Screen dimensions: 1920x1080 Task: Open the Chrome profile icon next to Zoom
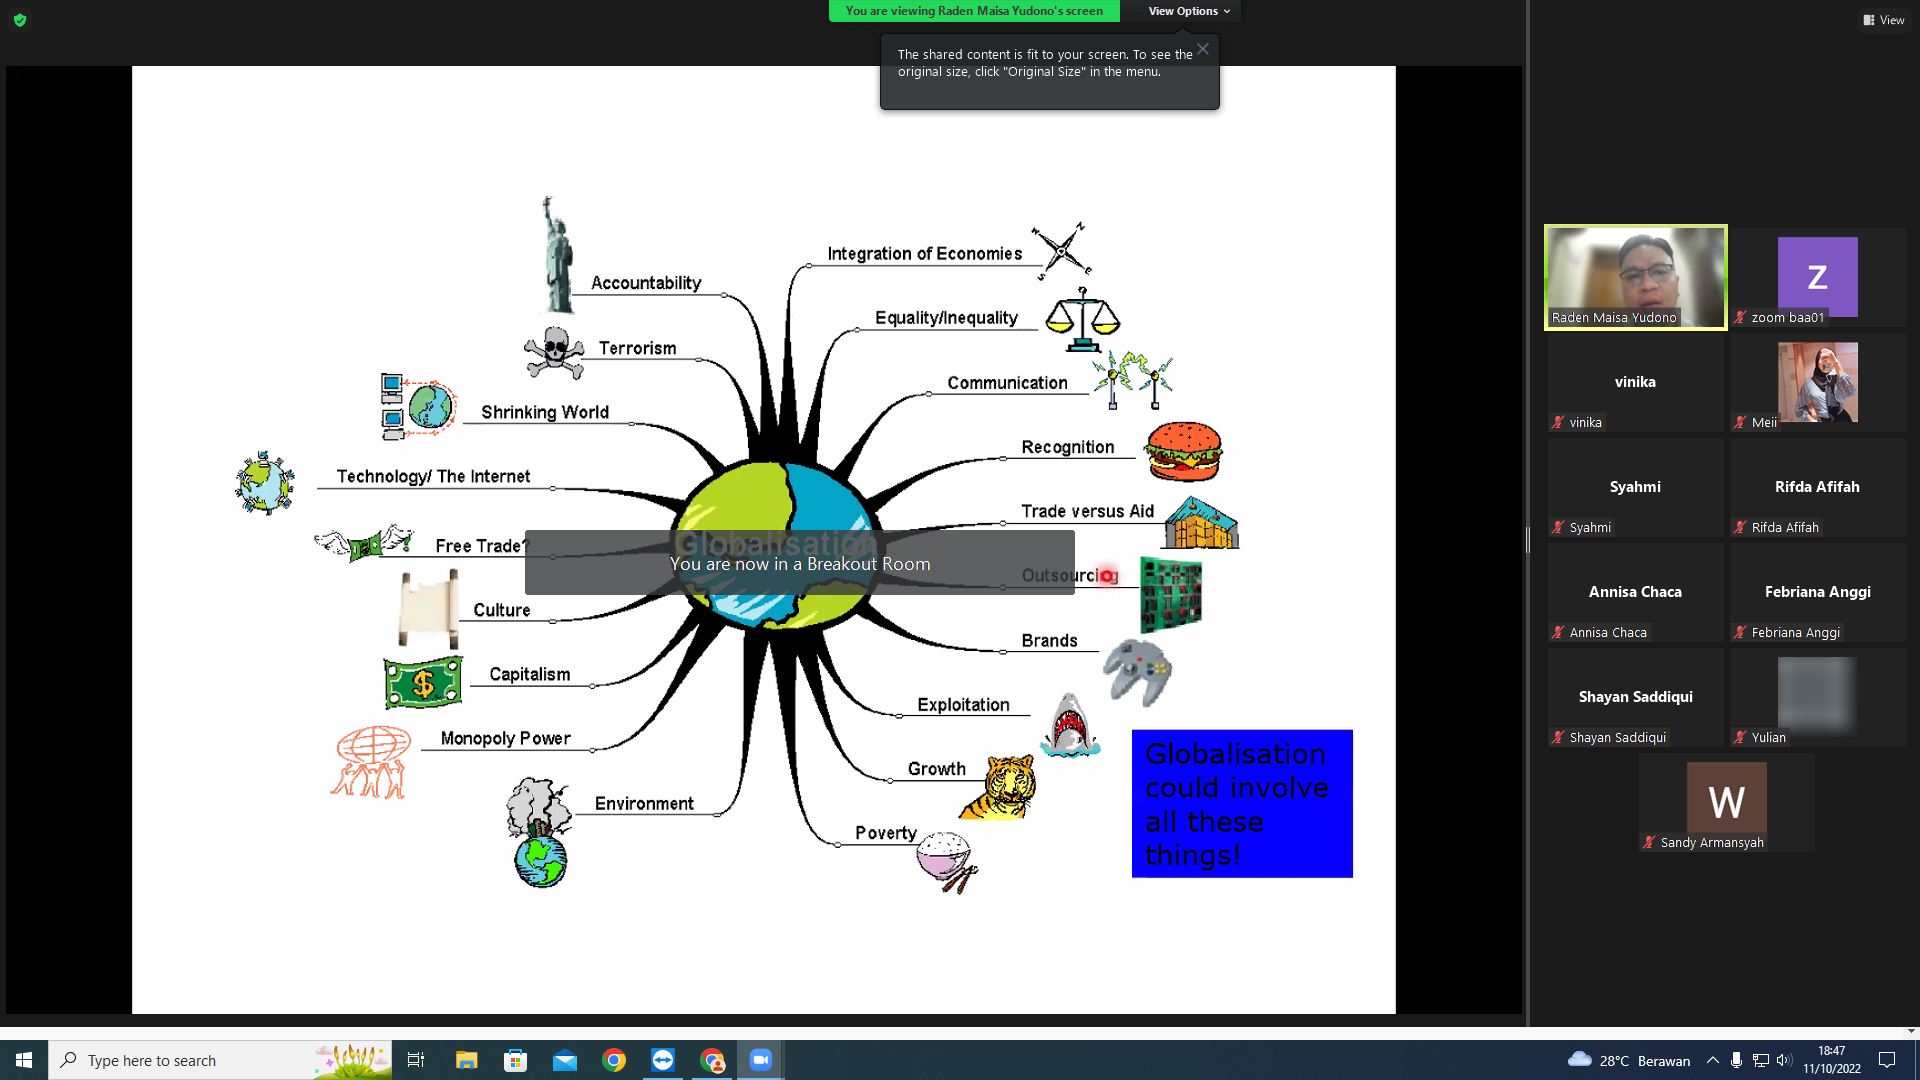click(712, 1060)
